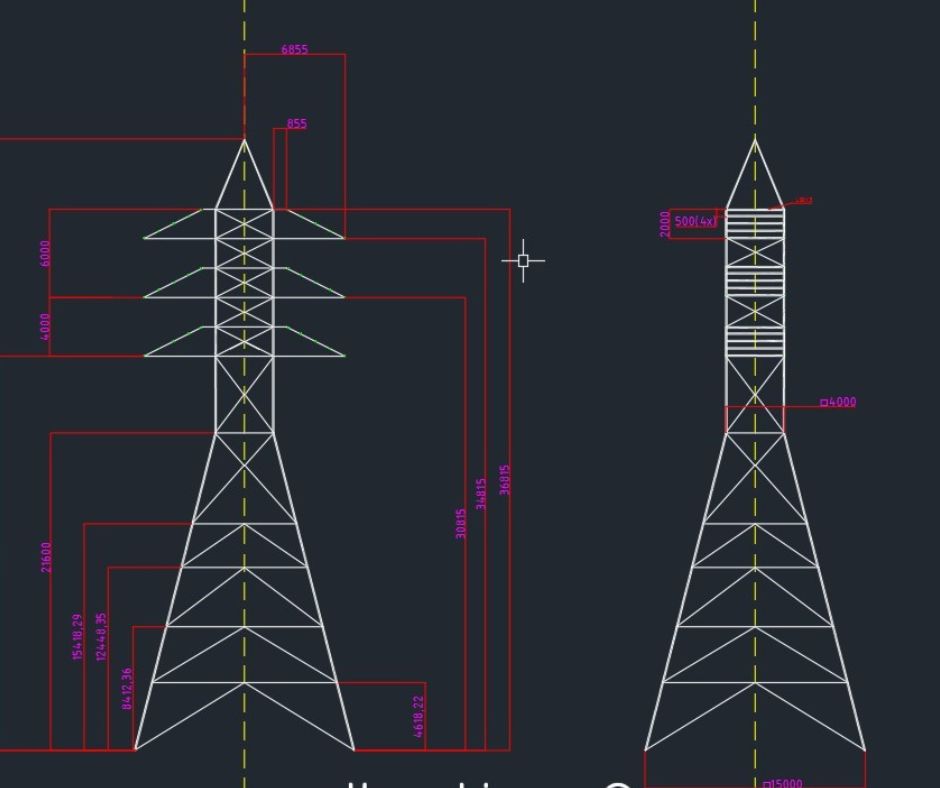This screenshot has height=788, width=940.
Task: Click the vertical 4000 dimension on left
Action: point(44,326)
